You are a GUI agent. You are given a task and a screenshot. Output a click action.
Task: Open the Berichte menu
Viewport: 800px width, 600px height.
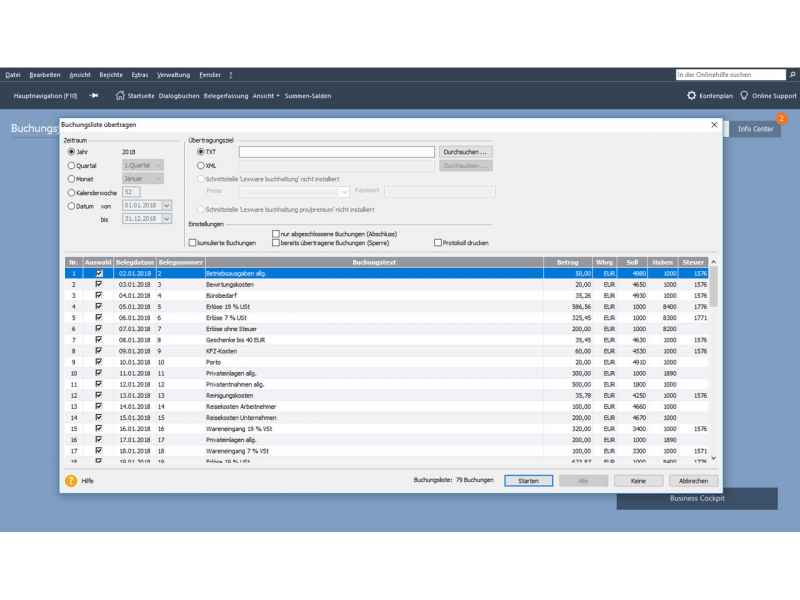click(x=110, y=75)
